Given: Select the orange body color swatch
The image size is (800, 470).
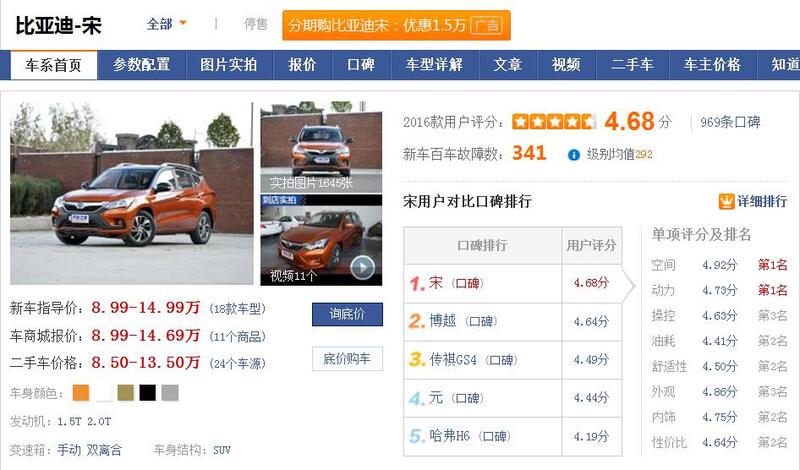Looking at the screenshot, I should [81, 393].
